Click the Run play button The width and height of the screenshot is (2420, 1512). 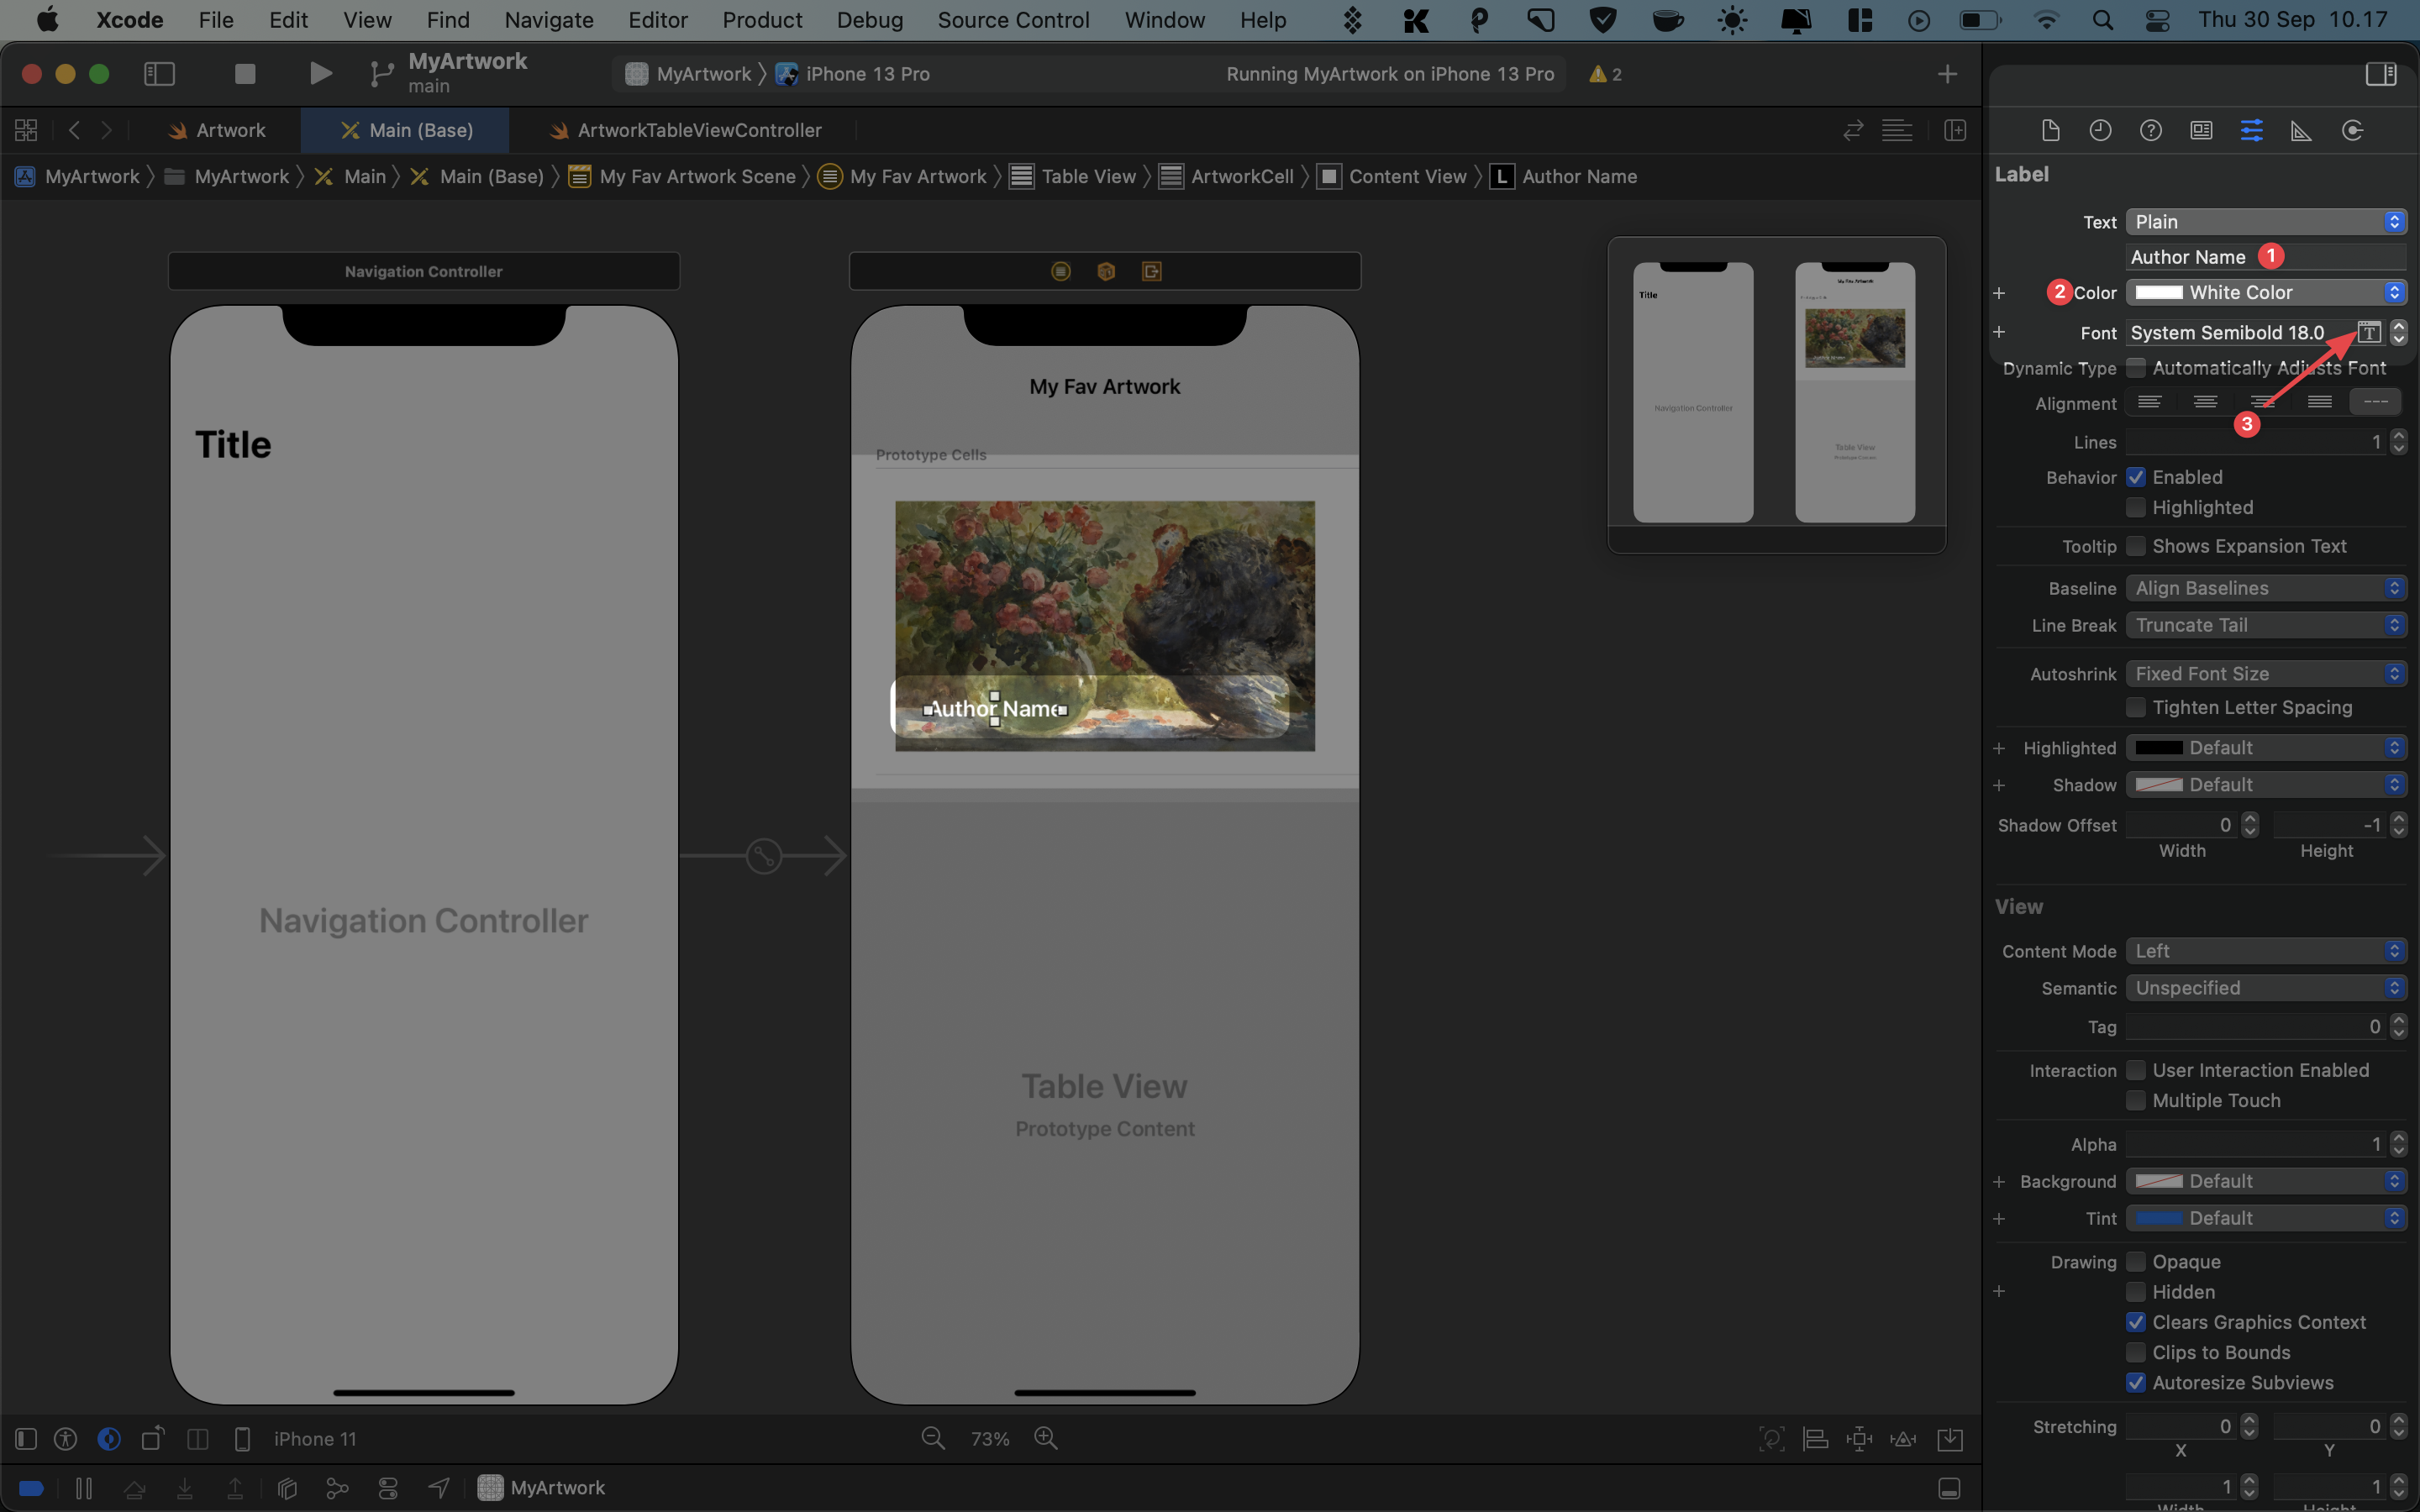tap(320, 74)
